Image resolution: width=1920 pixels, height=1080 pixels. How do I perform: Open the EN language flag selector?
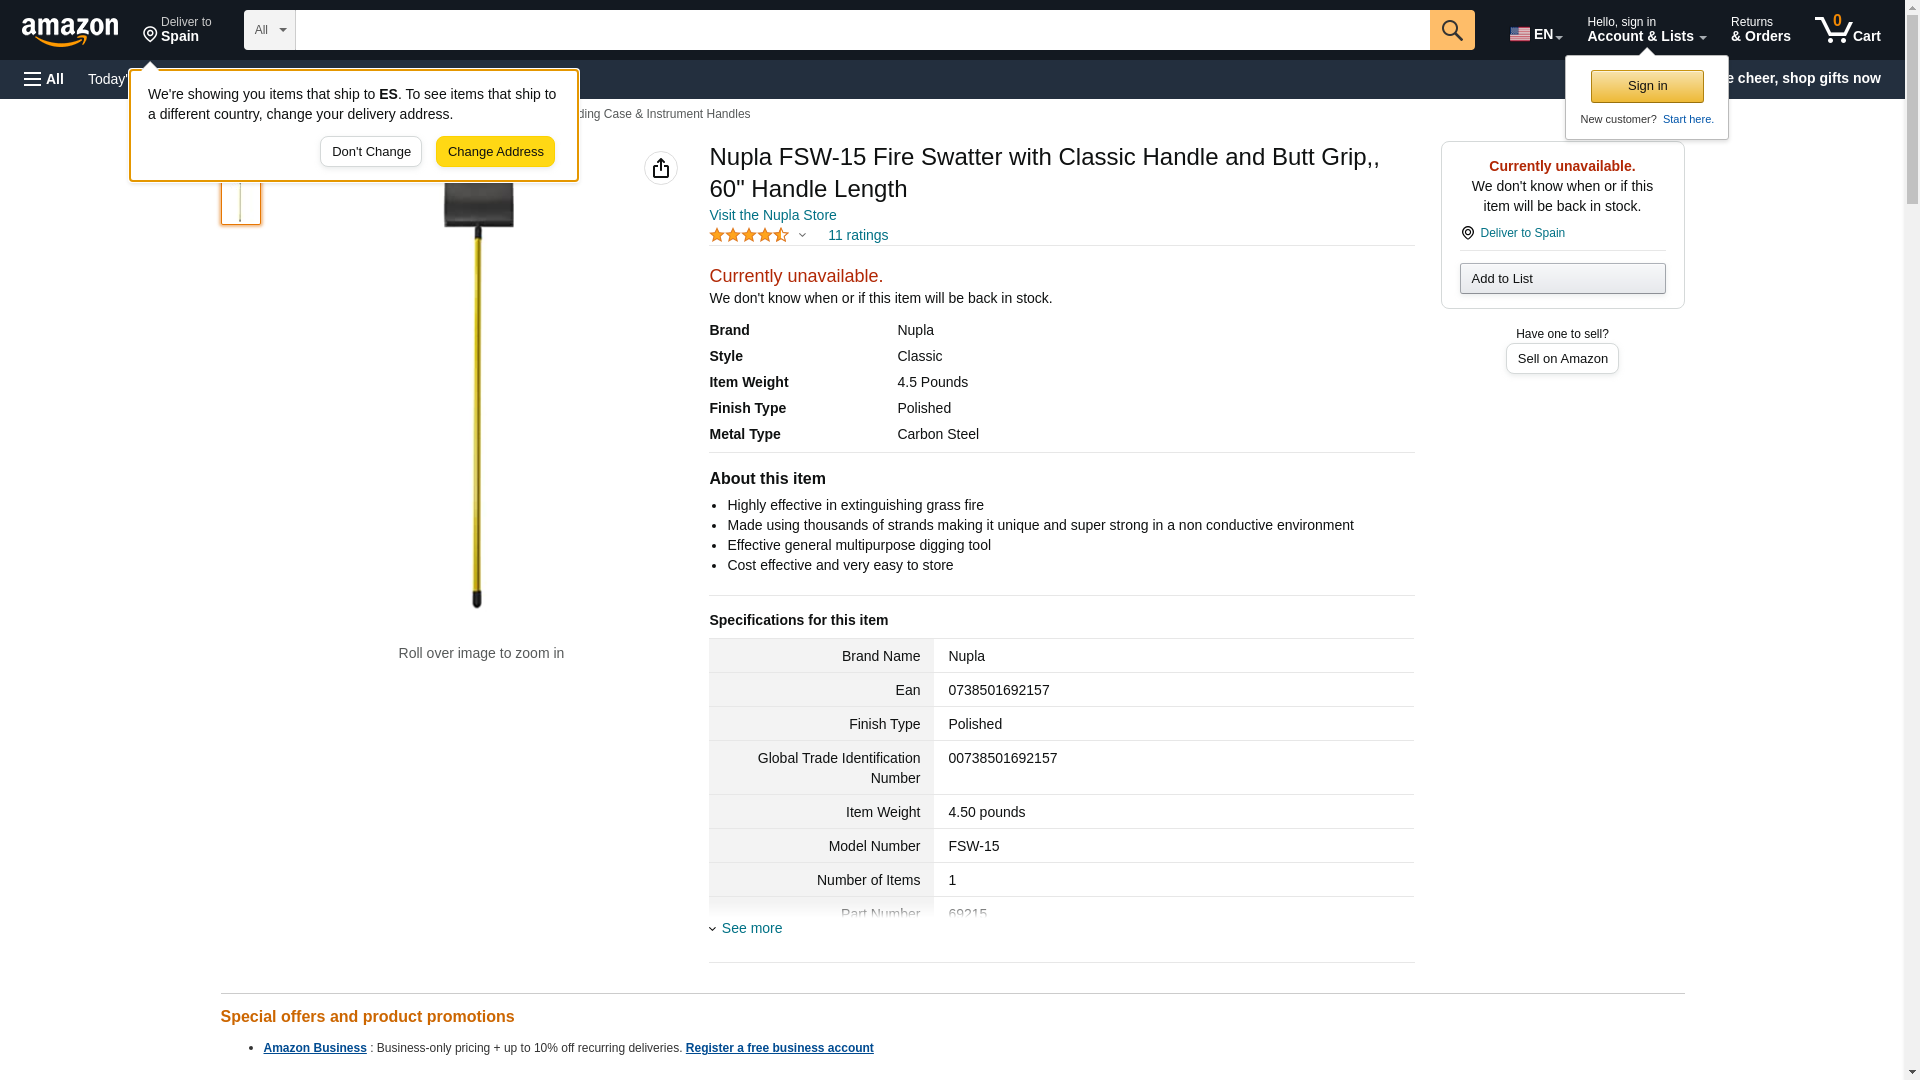(1535, 34)
